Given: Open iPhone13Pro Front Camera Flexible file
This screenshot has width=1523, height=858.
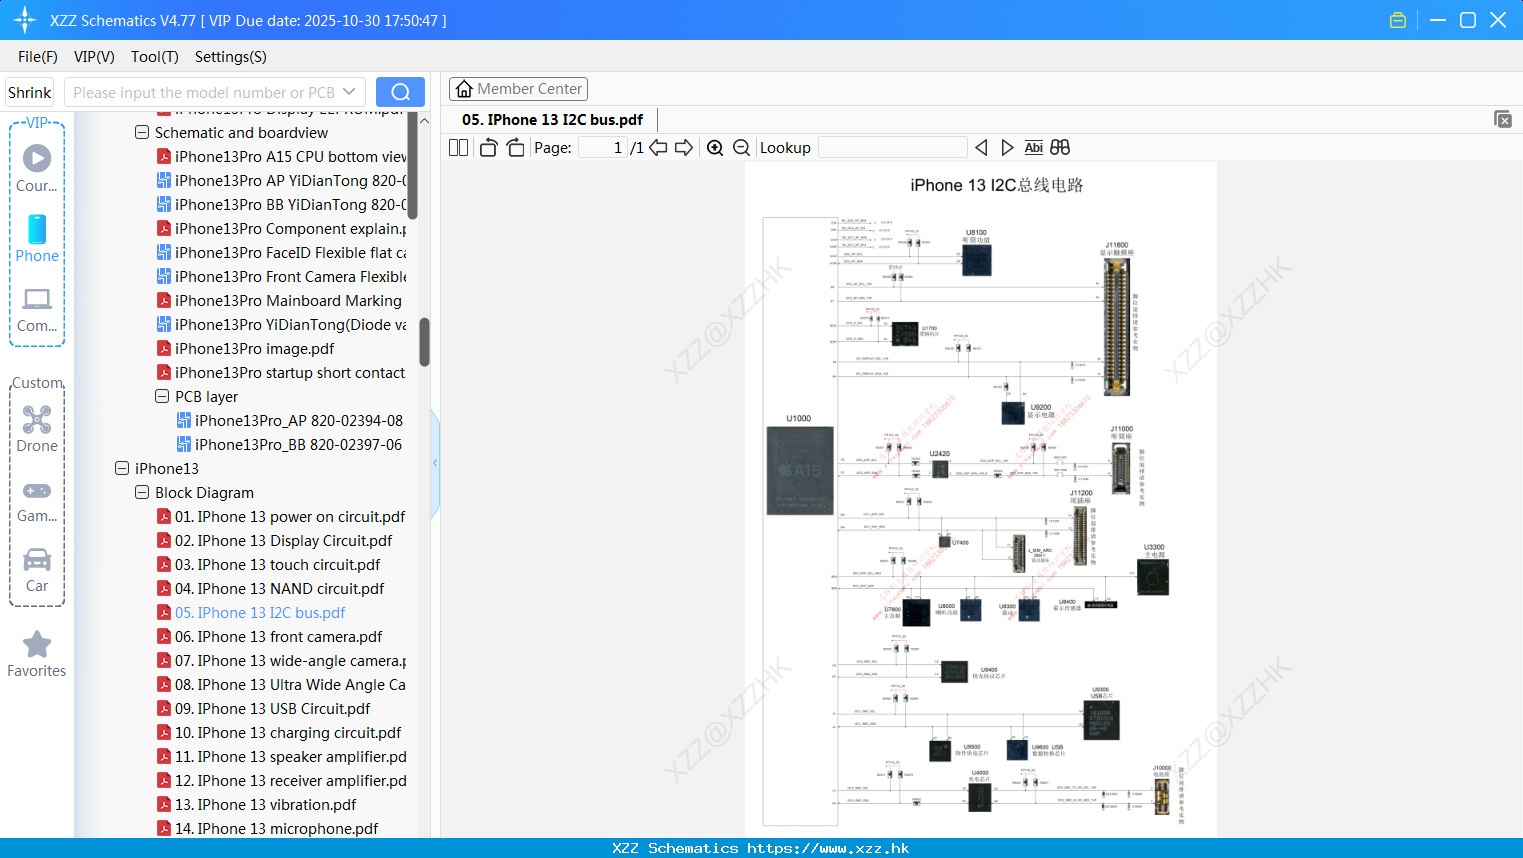Looking at the screenshot, I should 283,276.
